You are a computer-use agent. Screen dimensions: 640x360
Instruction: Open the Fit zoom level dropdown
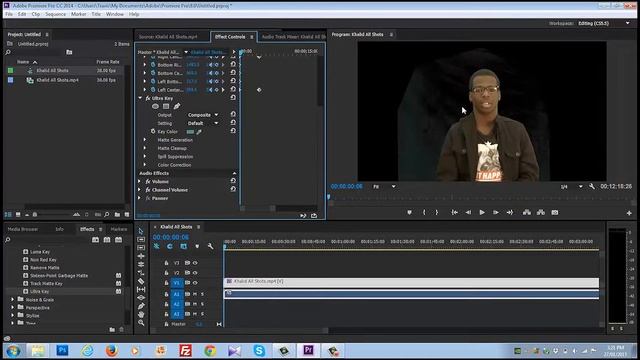click(384, 187)
